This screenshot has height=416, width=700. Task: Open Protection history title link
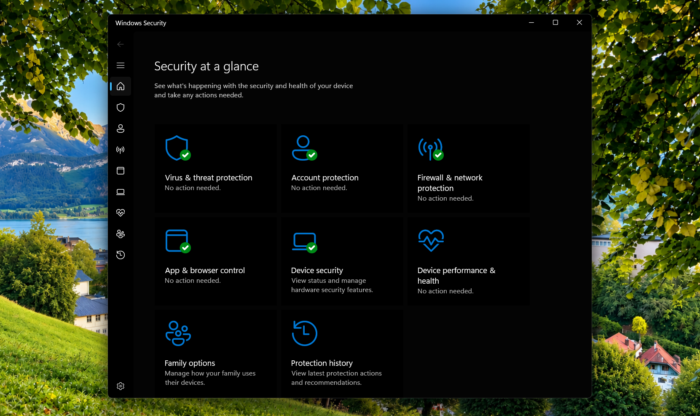pos(322,363)
